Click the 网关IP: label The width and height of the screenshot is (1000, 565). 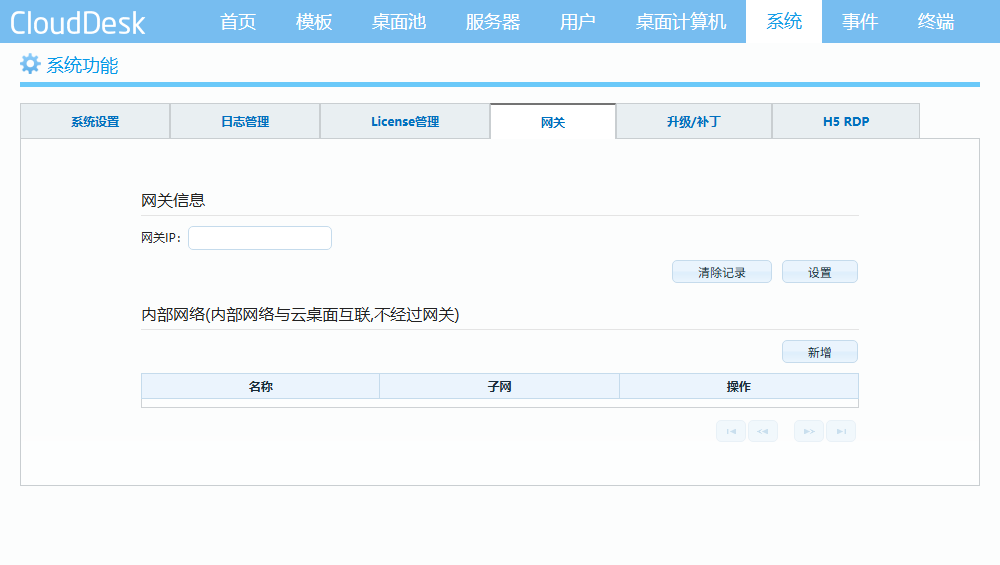coord(161,238)
